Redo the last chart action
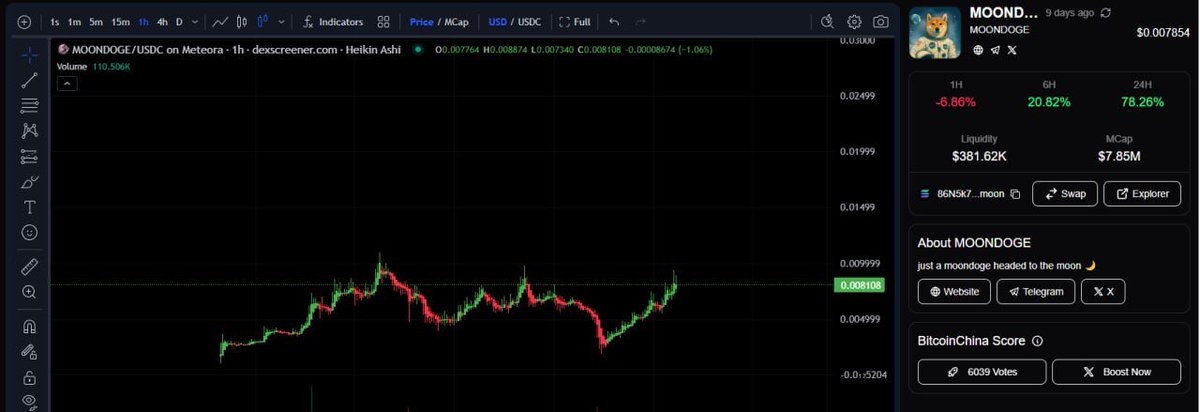 pyautogui.click(x=640, y=21)
